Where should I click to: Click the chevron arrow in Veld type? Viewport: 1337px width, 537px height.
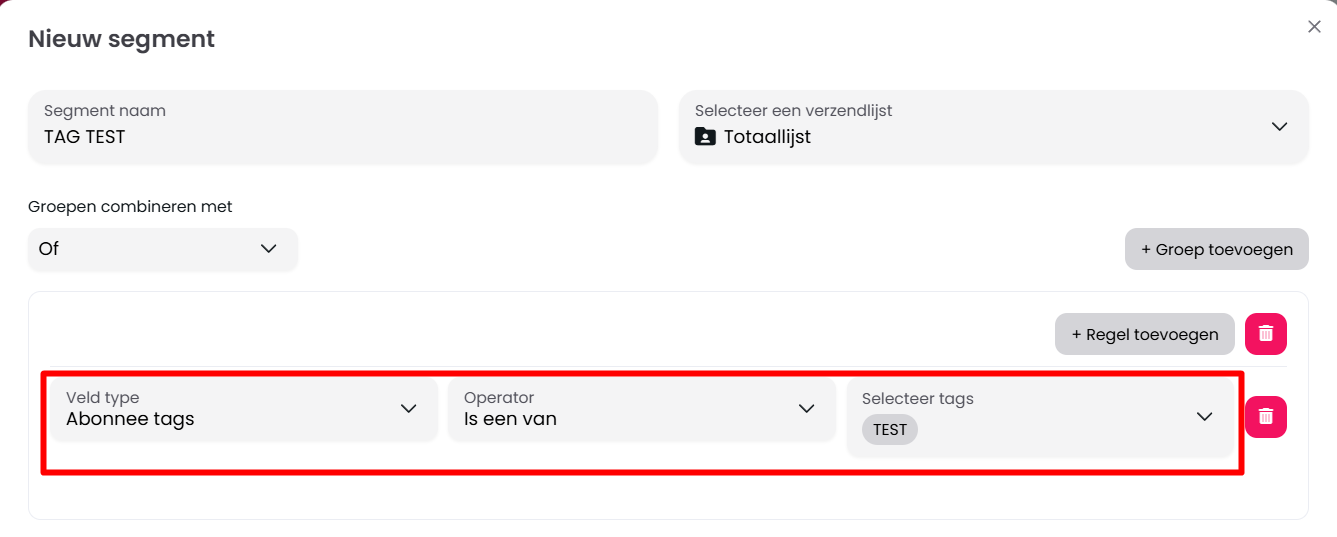408,408
